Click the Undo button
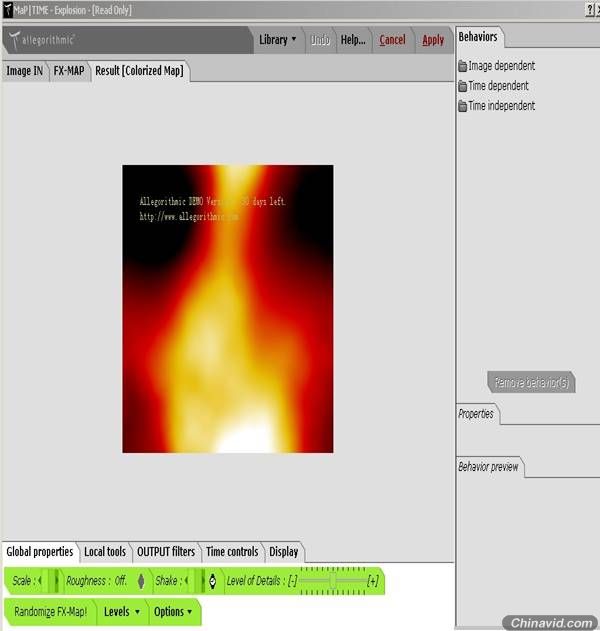The height and width of the screenshot is (631, 600). tap(320, 40)
